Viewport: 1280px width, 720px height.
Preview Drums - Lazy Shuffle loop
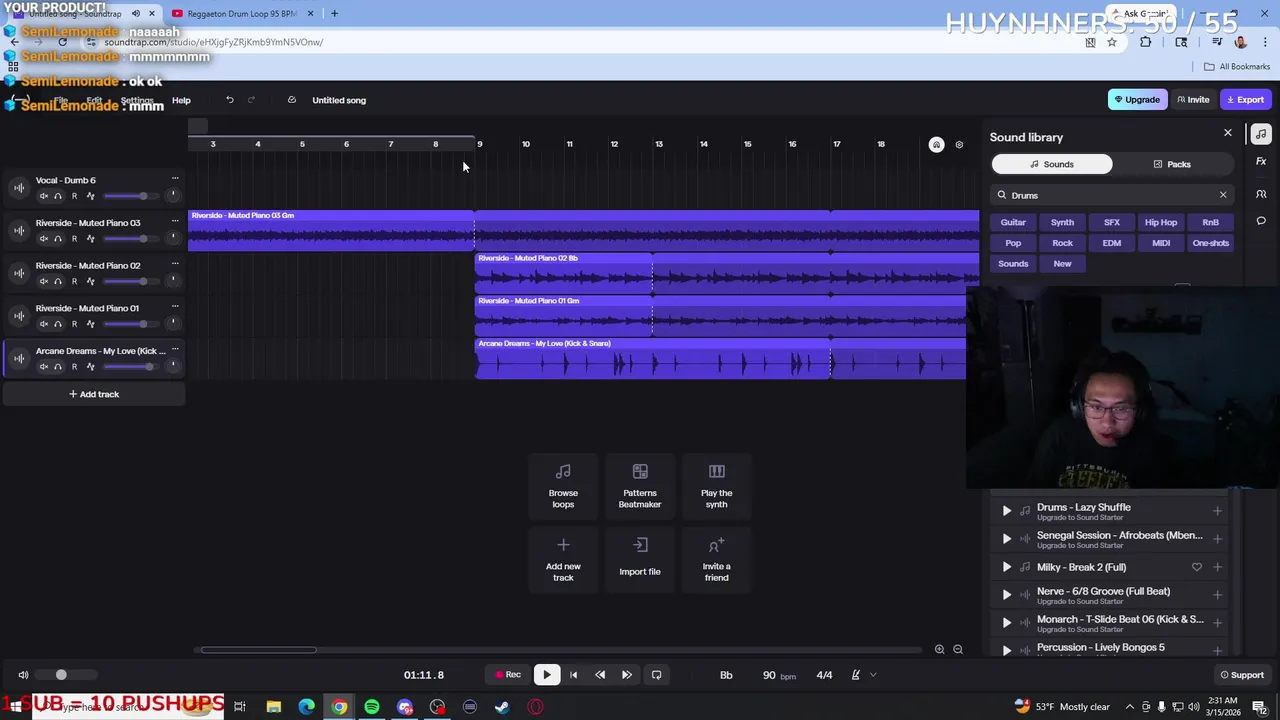click(x=1006, y=511)
